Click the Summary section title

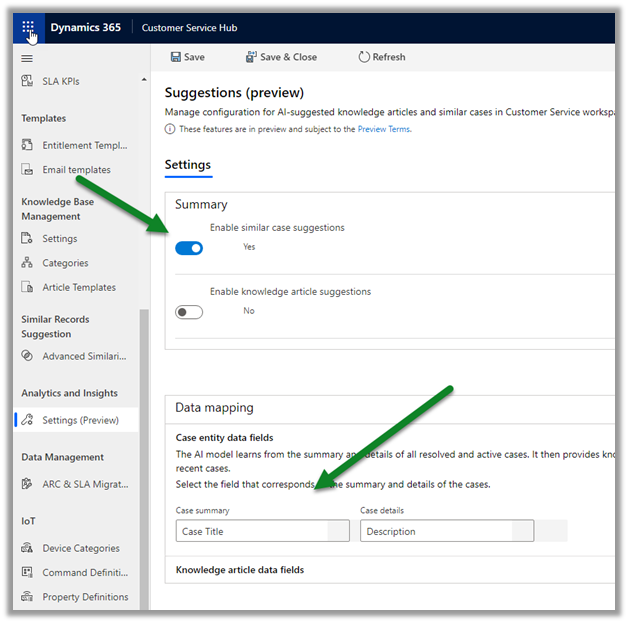pos(201,204)
